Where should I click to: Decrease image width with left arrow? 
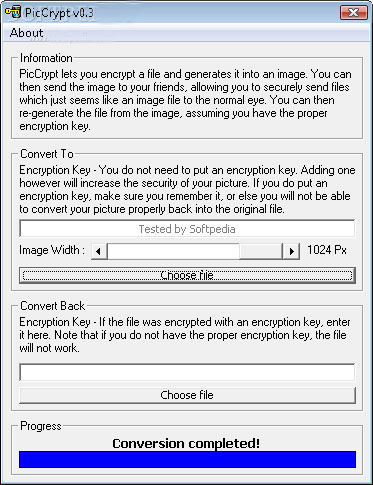point(99,251)
